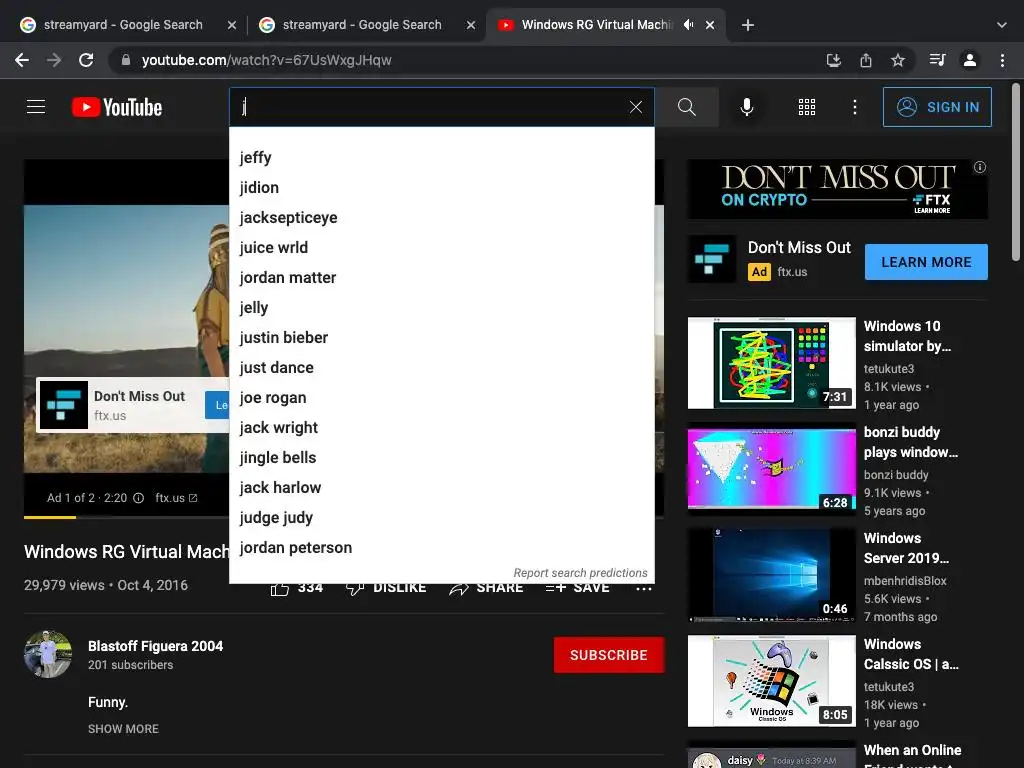Mute the tab via speaker icon
The image size is (1024, 768).
[x=688, y=25]
